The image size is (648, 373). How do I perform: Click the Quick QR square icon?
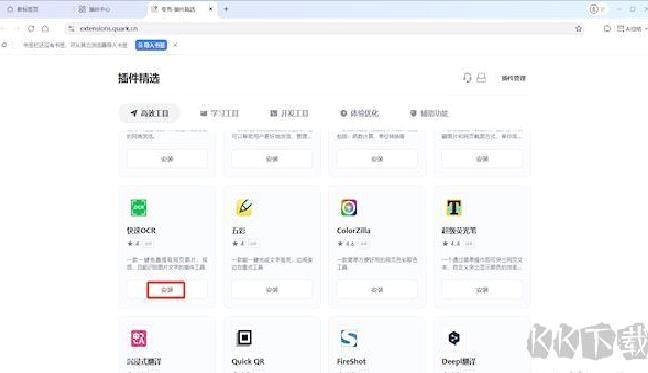pos(244,338)
